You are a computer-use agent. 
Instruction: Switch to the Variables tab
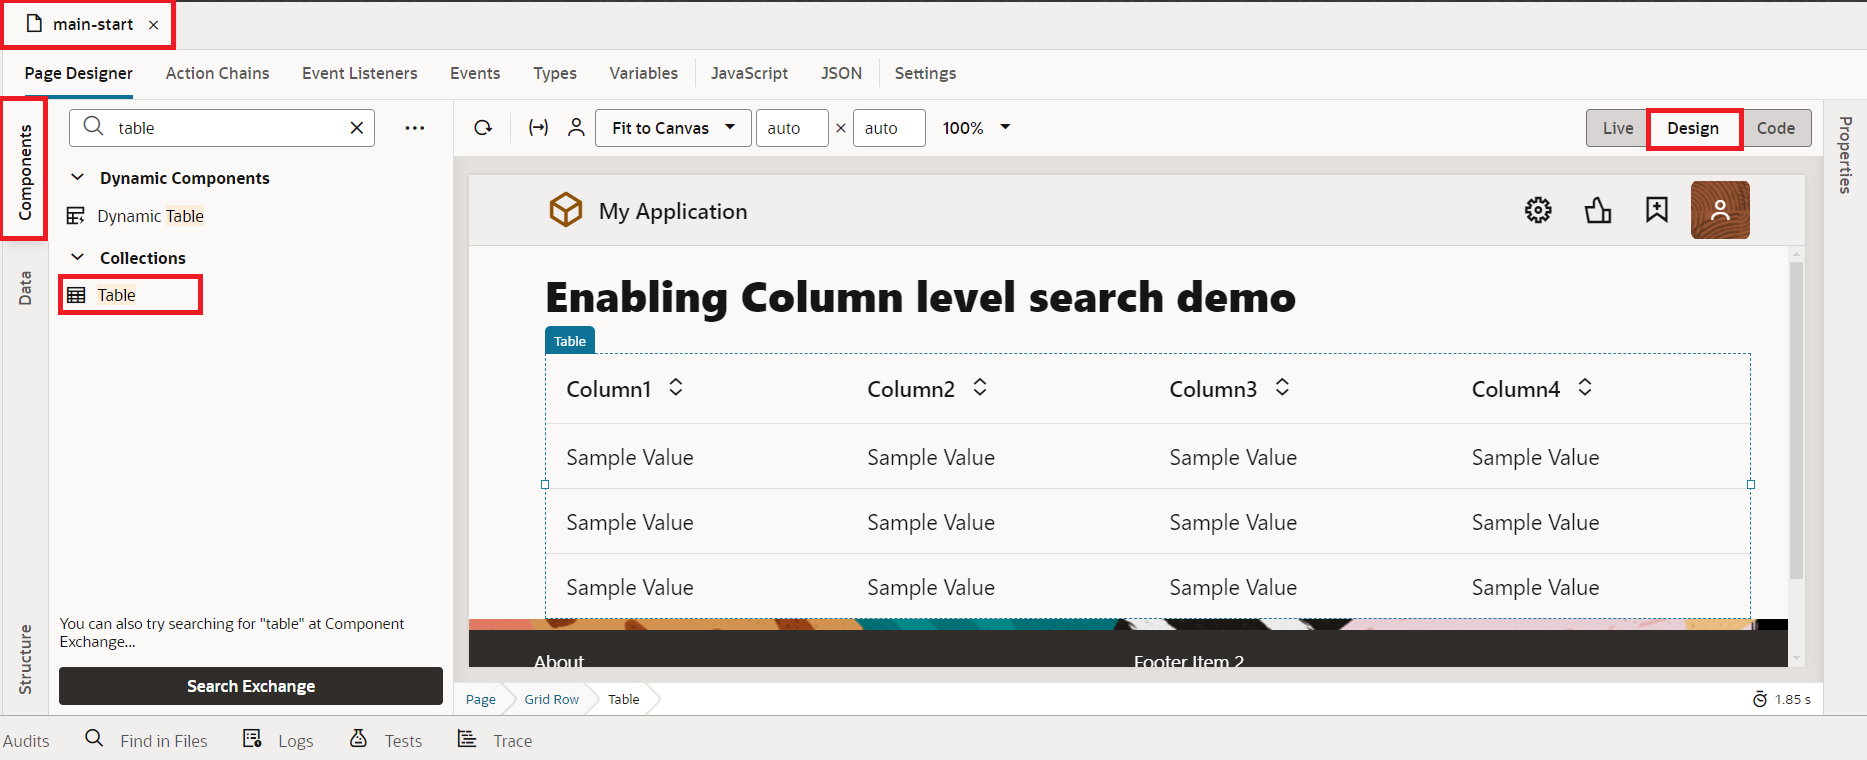[643, 73]
